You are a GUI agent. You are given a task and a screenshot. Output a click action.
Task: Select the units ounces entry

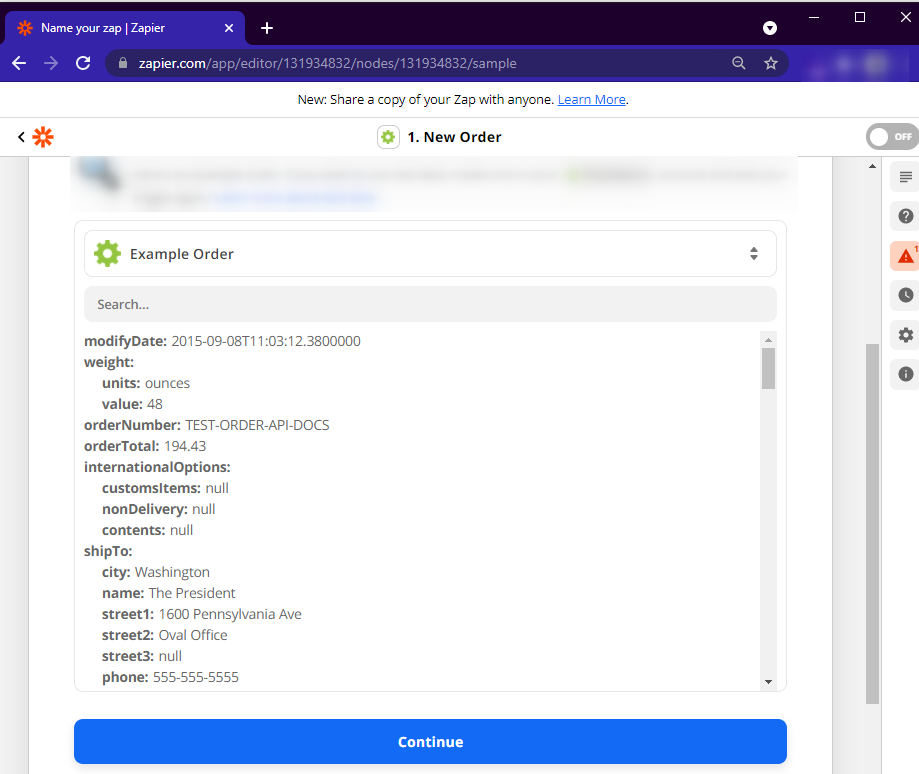tap(146, 383)
